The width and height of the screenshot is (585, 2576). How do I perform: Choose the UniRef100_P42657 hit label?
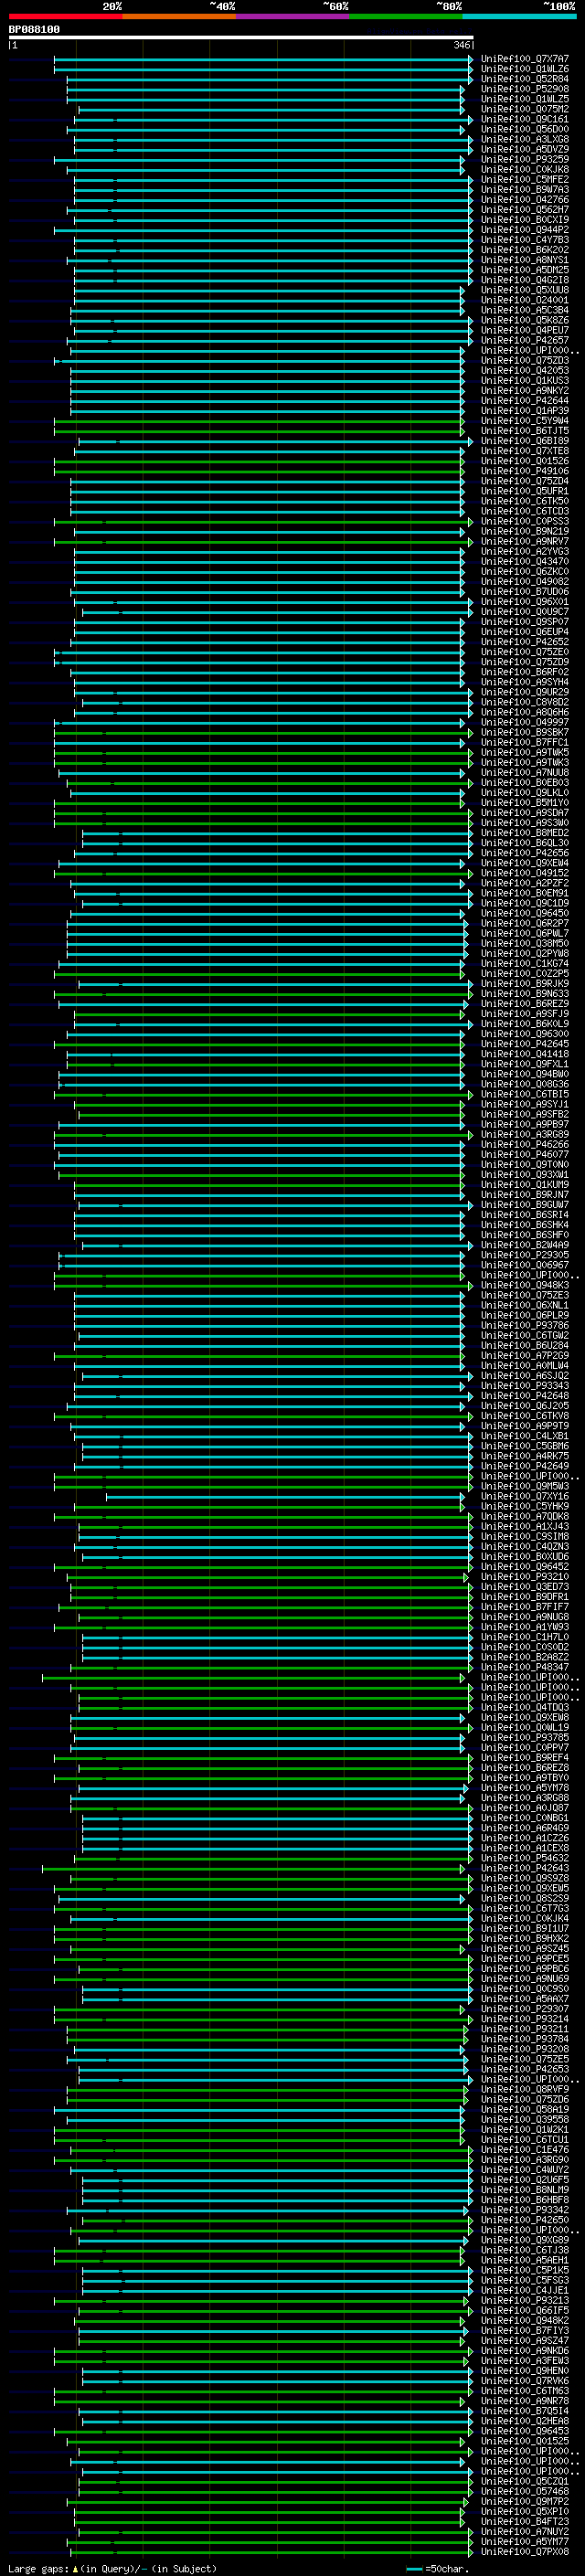tap(525, 340)
